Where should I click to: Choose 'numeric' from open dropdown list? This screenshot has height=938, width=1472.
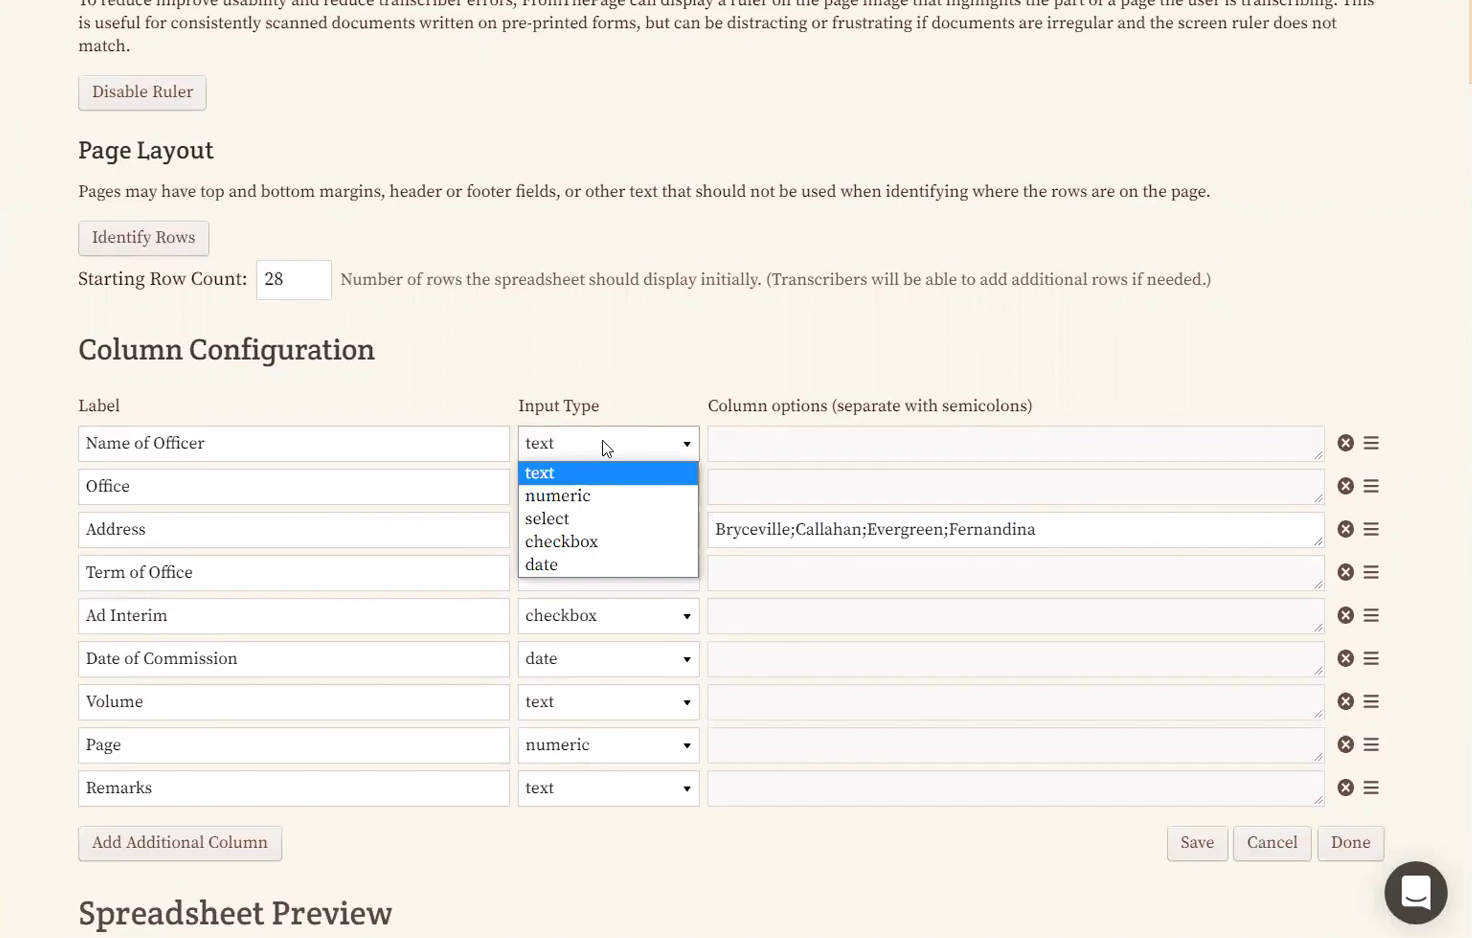coord(558,496)
